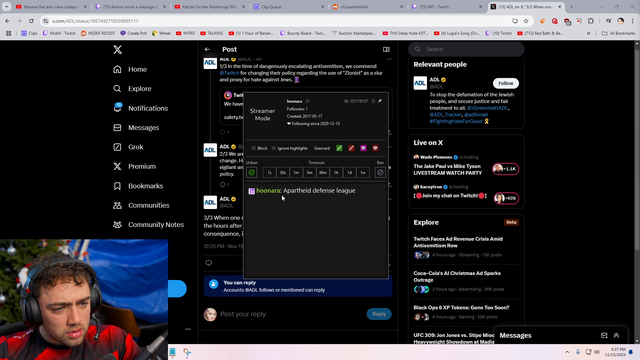Click the Usercard button

(322, 148)
